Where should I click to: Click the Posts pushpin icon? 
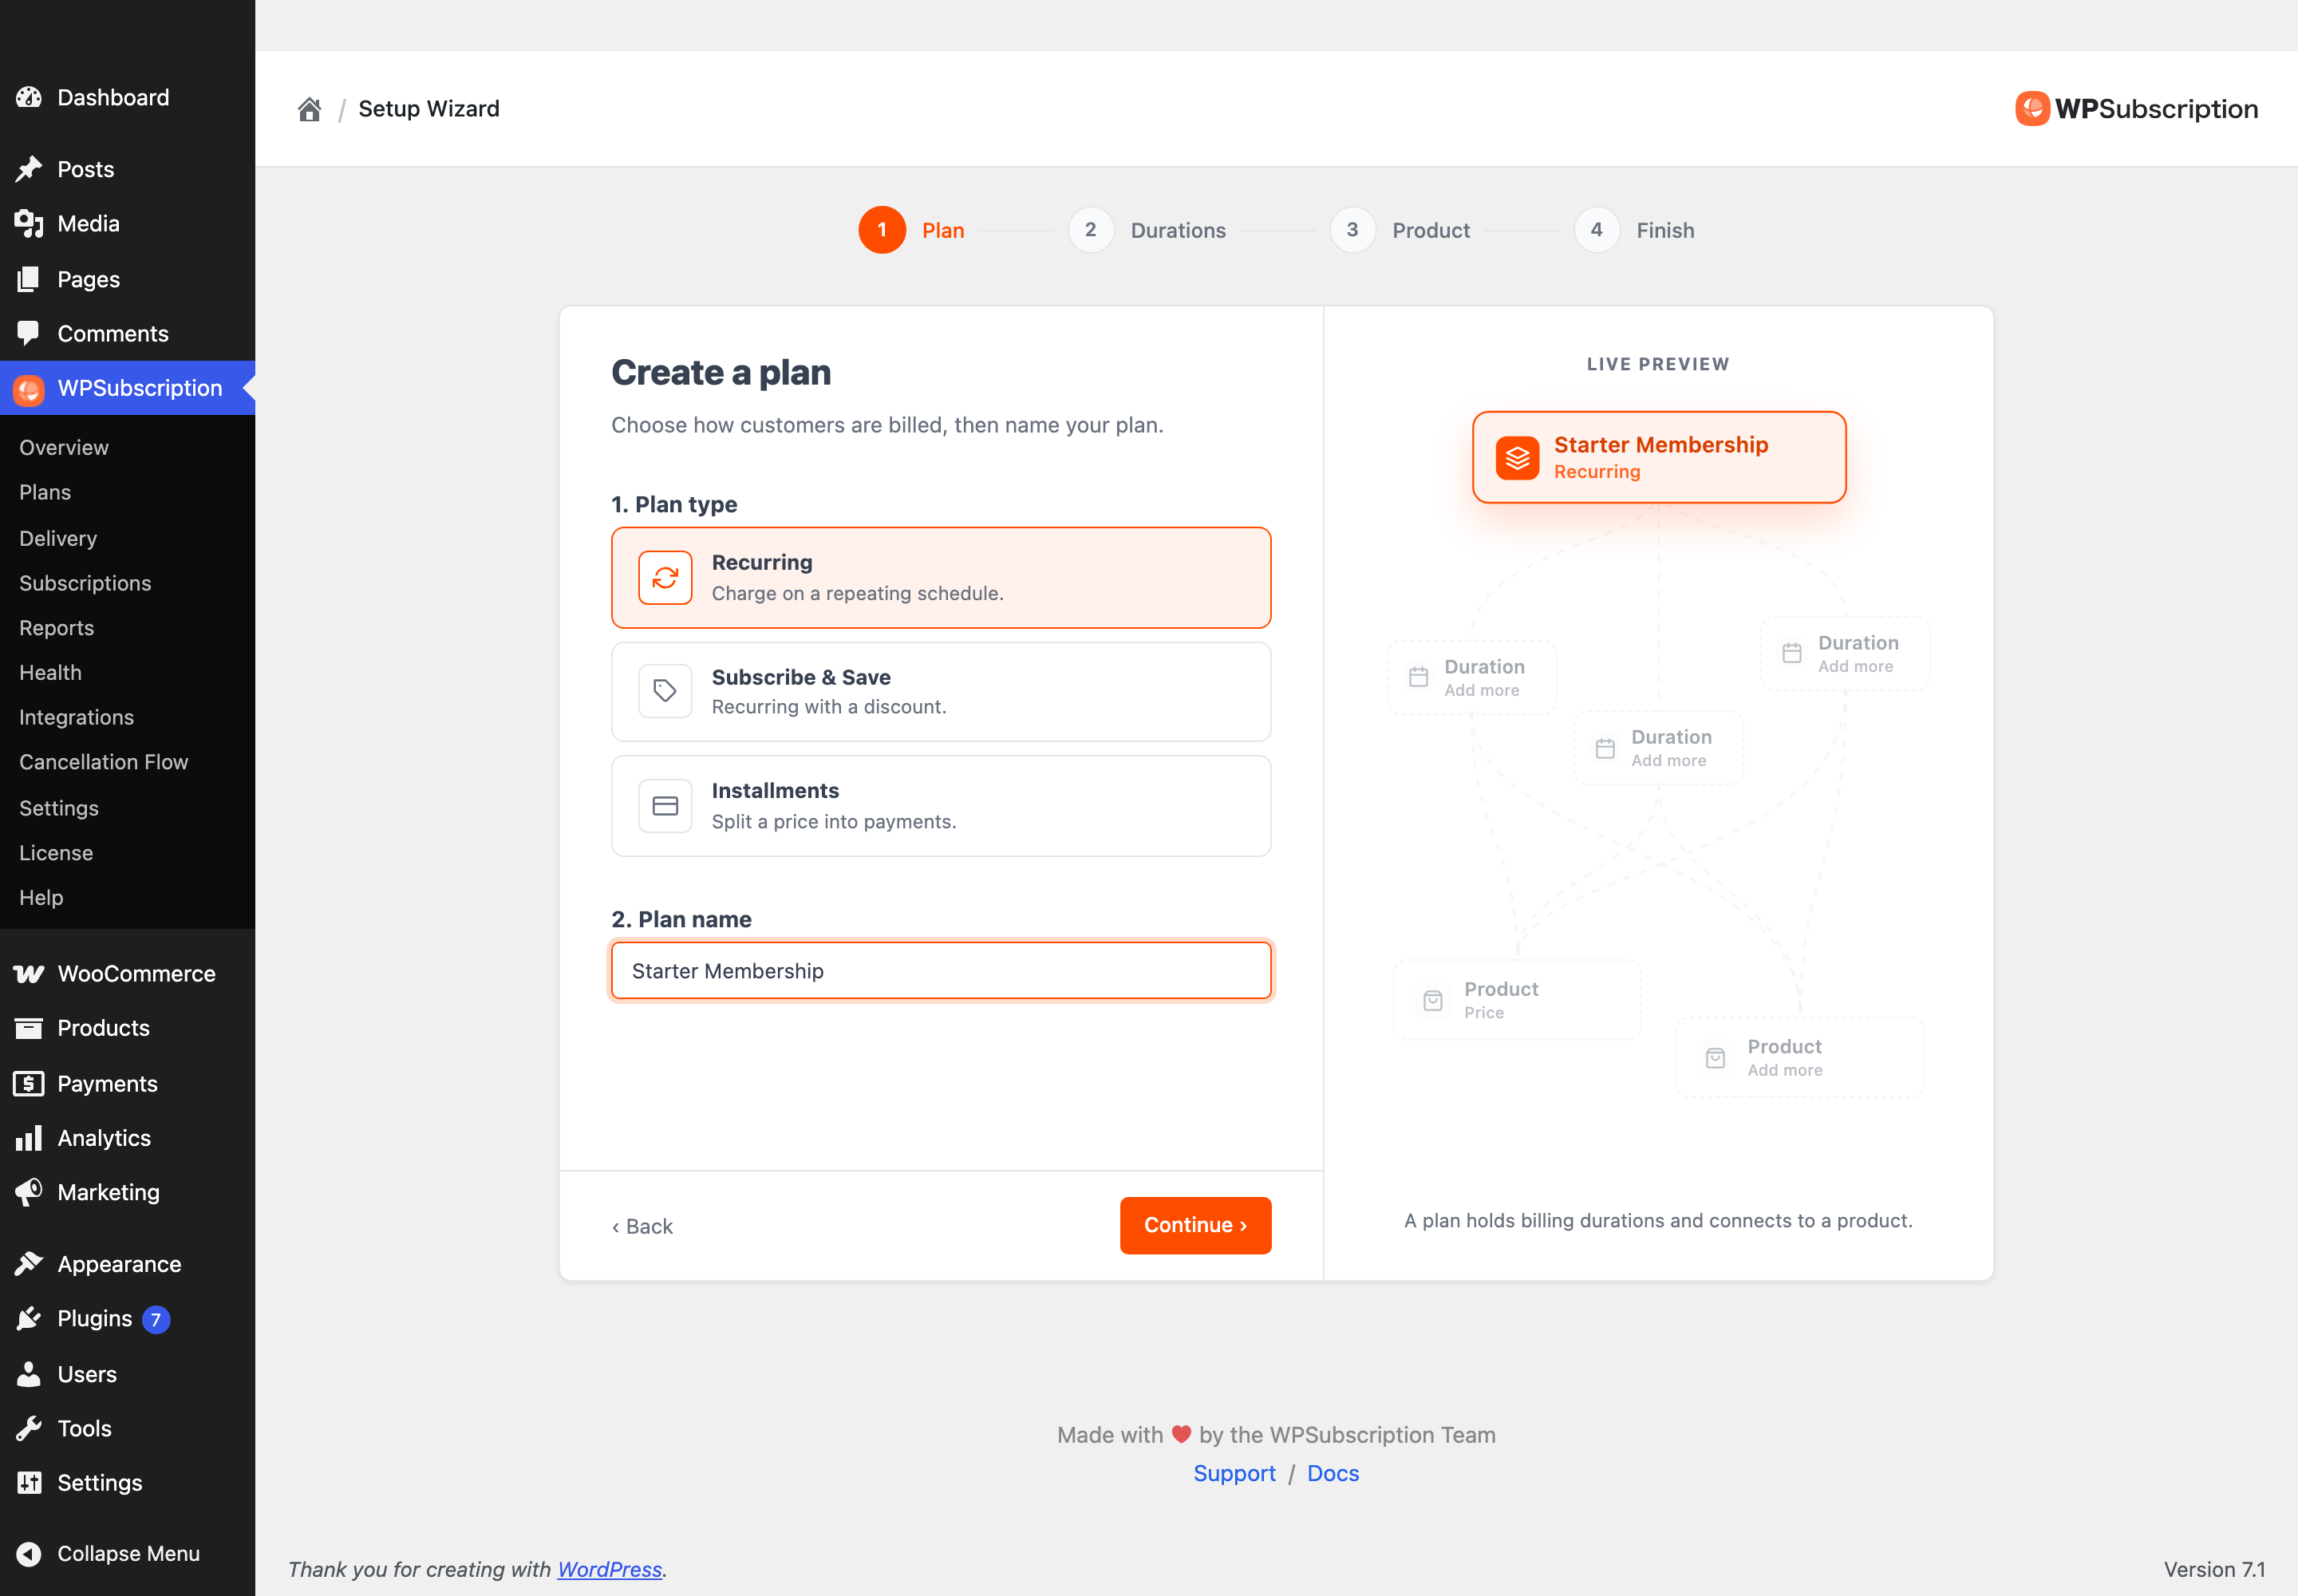(29, 169)
